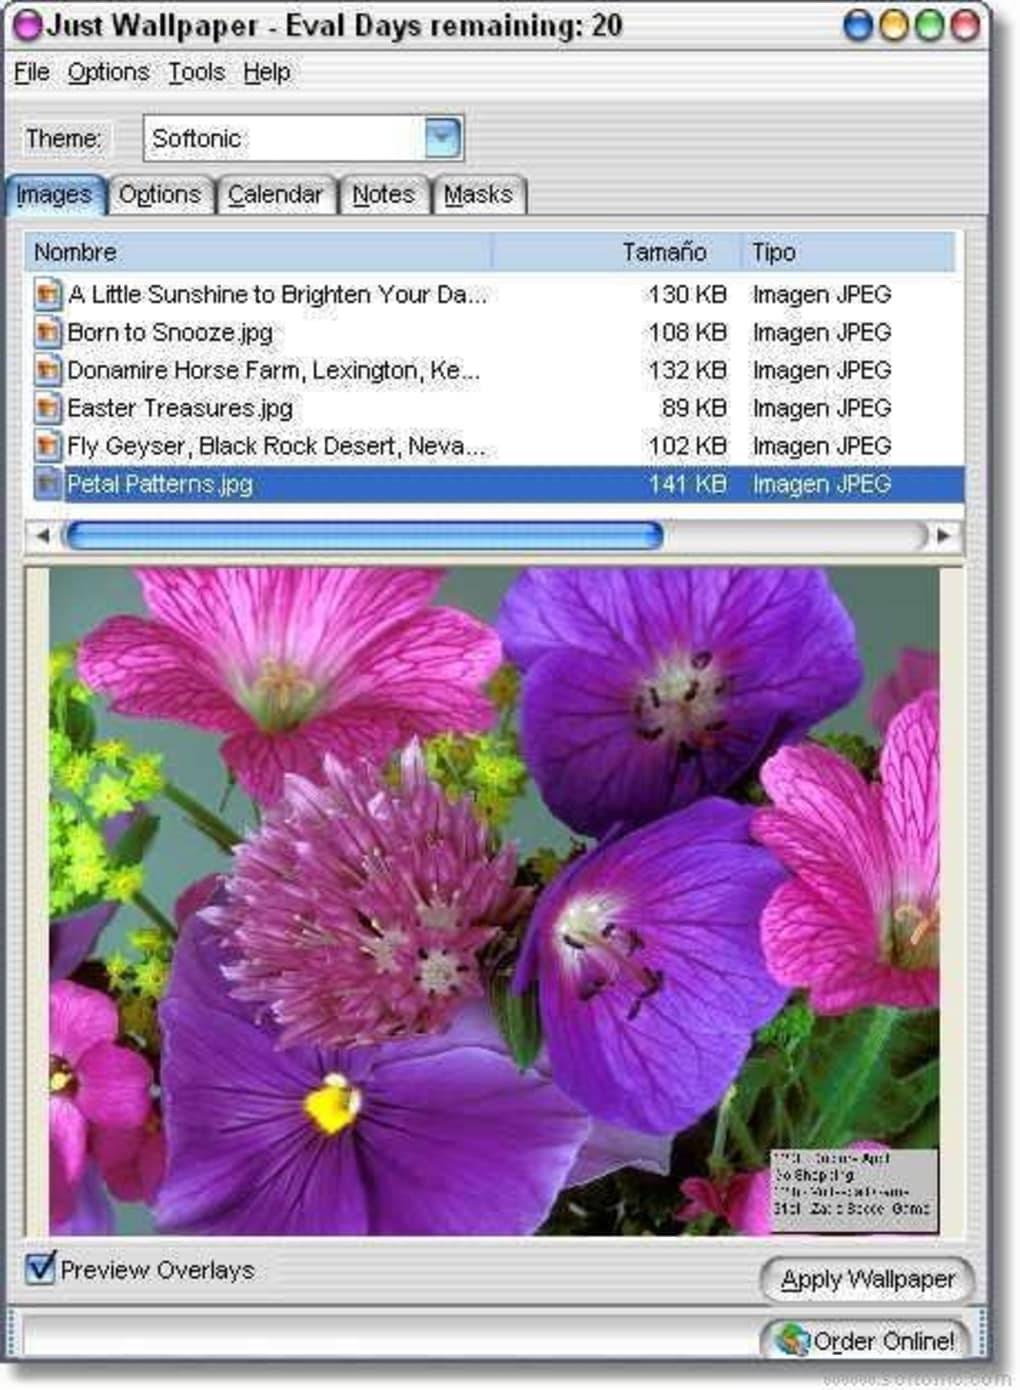The width and height of the screenshot is (1020, 1390).
Task: Click the JPEG icon beside Born to Snooze.jpg
Action: click(47, 332)
